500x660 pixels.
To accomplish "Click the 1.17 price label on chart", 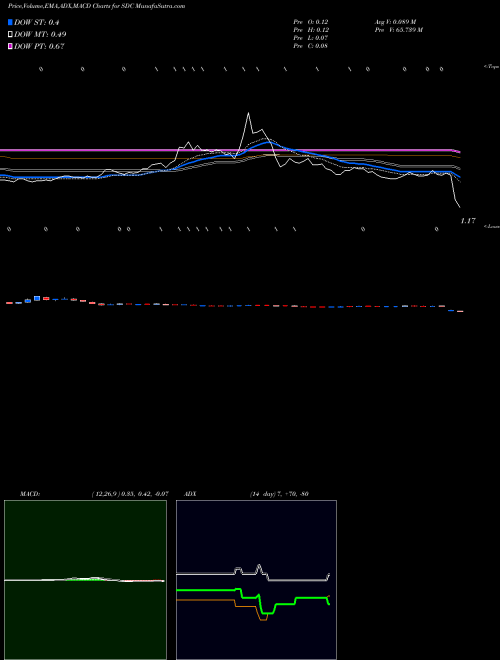I will tap(468, 221).
